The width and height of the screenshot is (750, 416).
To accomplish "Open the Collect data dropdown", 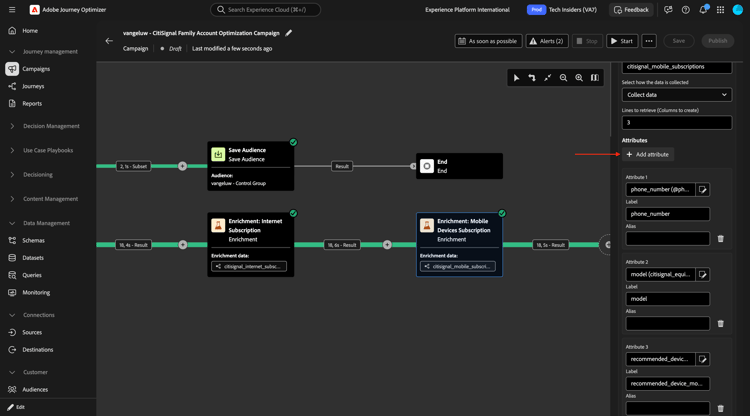I will pos(676,95).
